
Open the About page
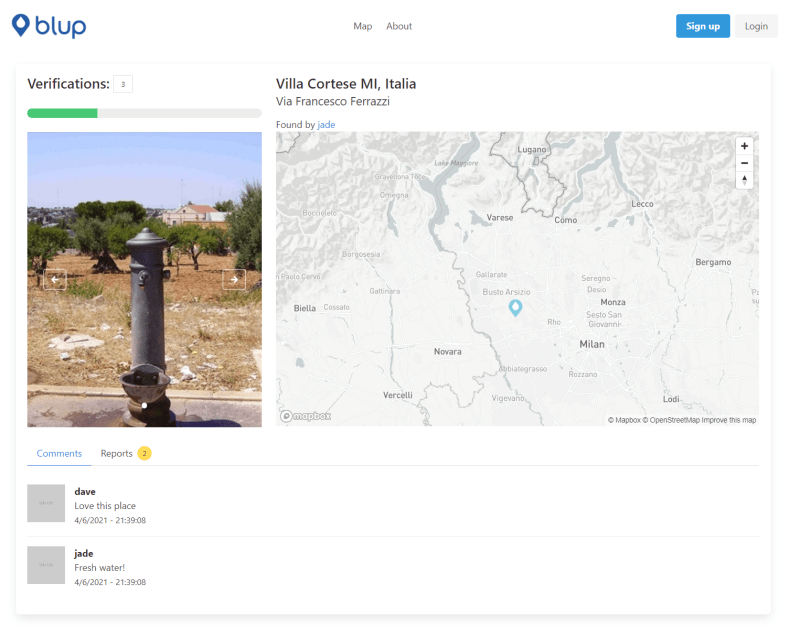tap(399, 26)
